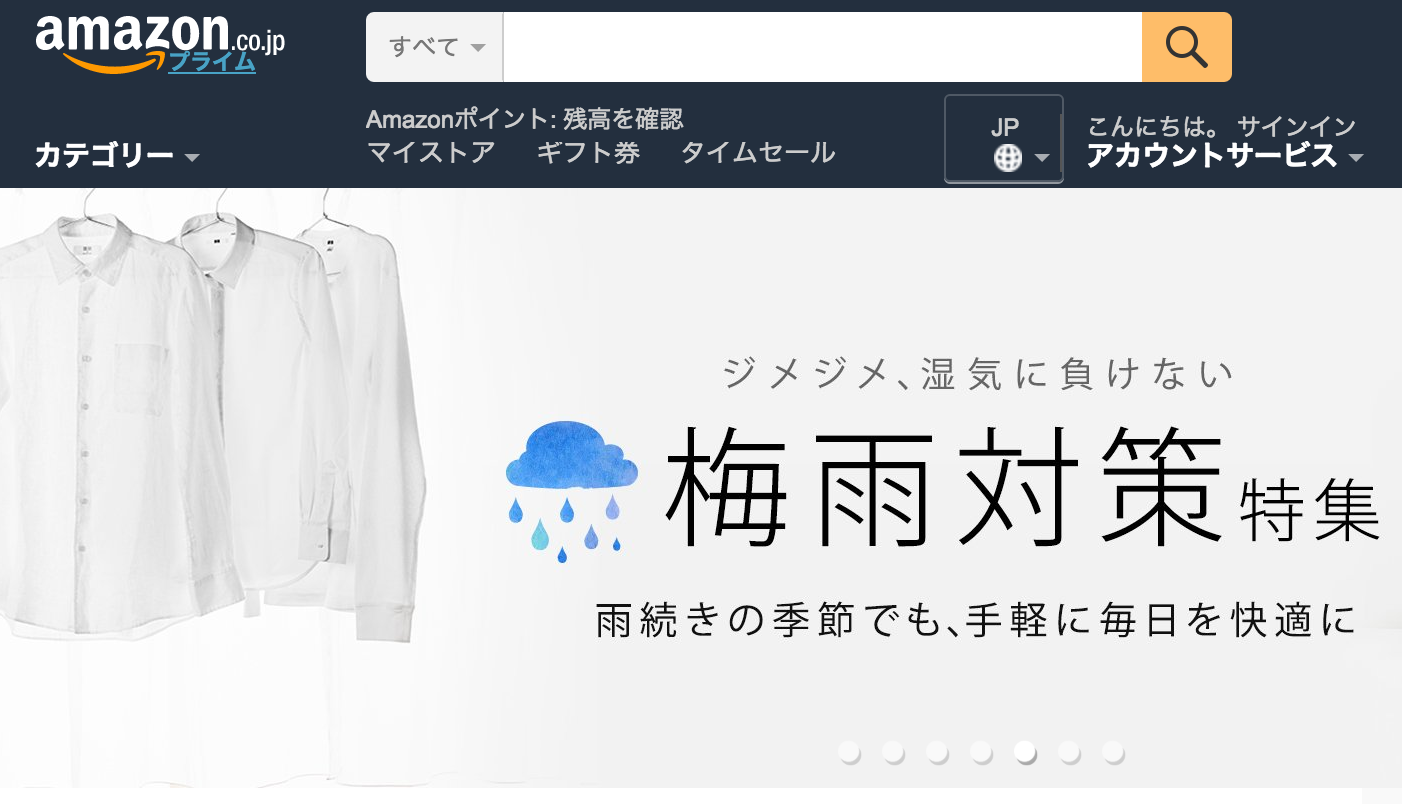Viewport: 1402px width, 804px height.
Task: Click inside the search text field
Action: (x=822, y=47)
